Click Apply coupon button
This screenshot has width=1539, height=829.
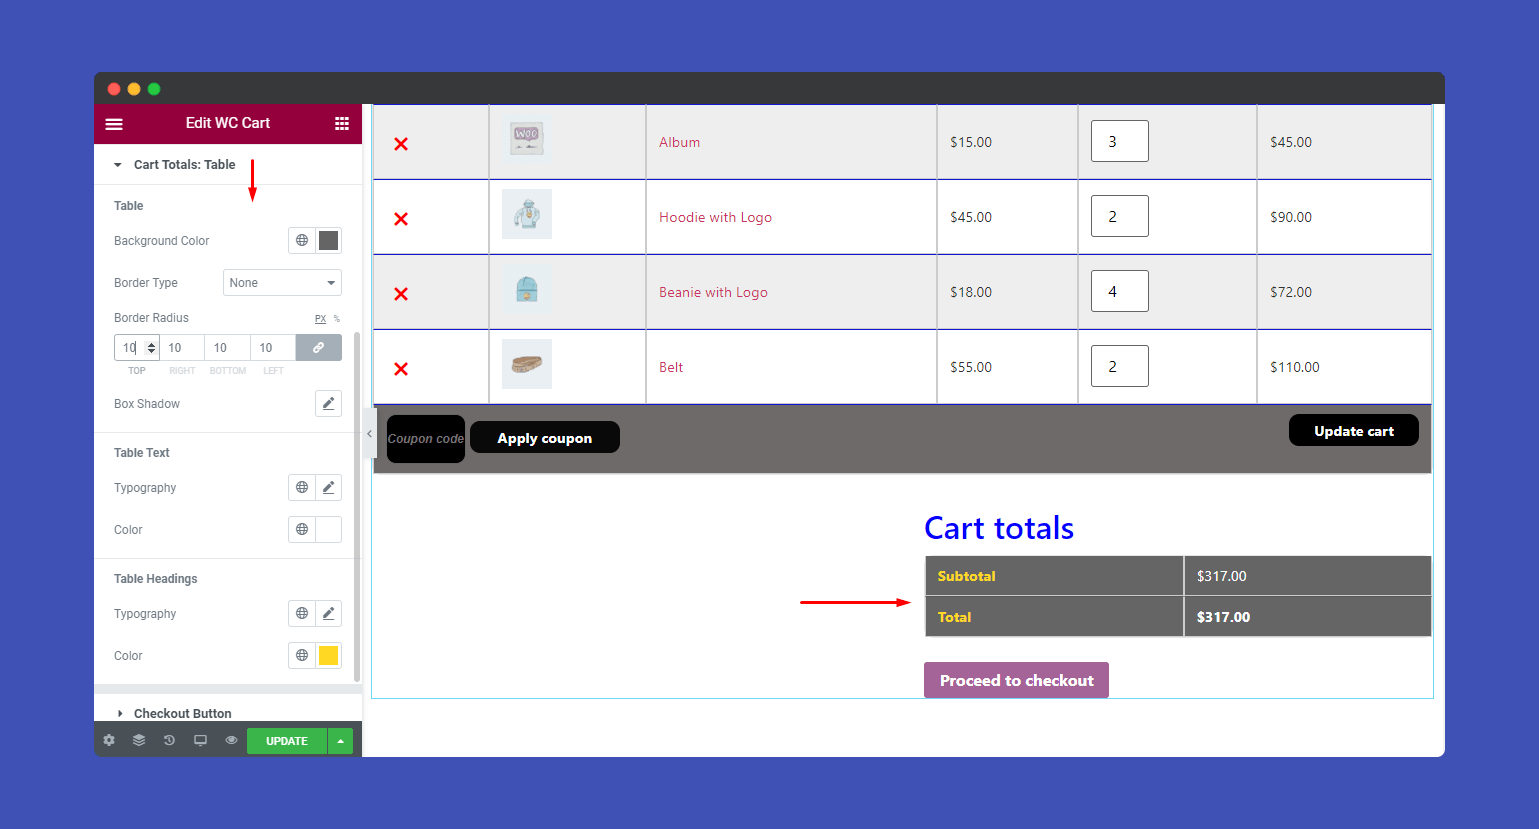point(545,438)
